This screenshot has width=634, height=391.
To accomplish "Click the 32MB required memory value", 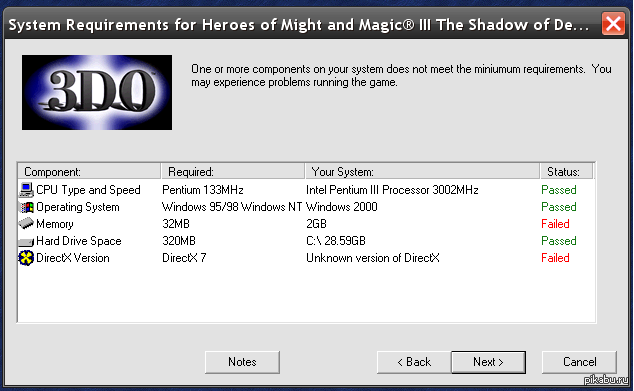I will click(x=176, y=224).
